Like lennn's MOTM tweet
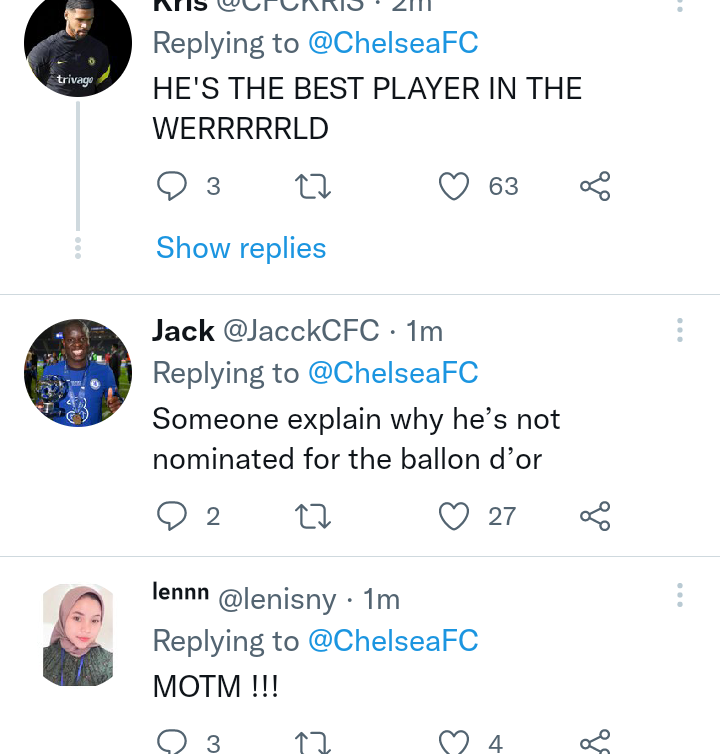Viewport: 720px width, 754px height. coord(454,742)
